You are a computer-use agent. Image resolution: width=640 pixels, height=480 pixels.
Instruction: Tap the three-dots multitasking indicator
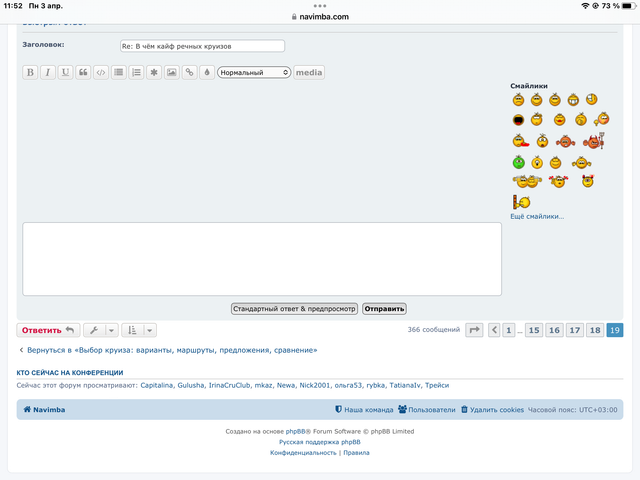point(320,6)
